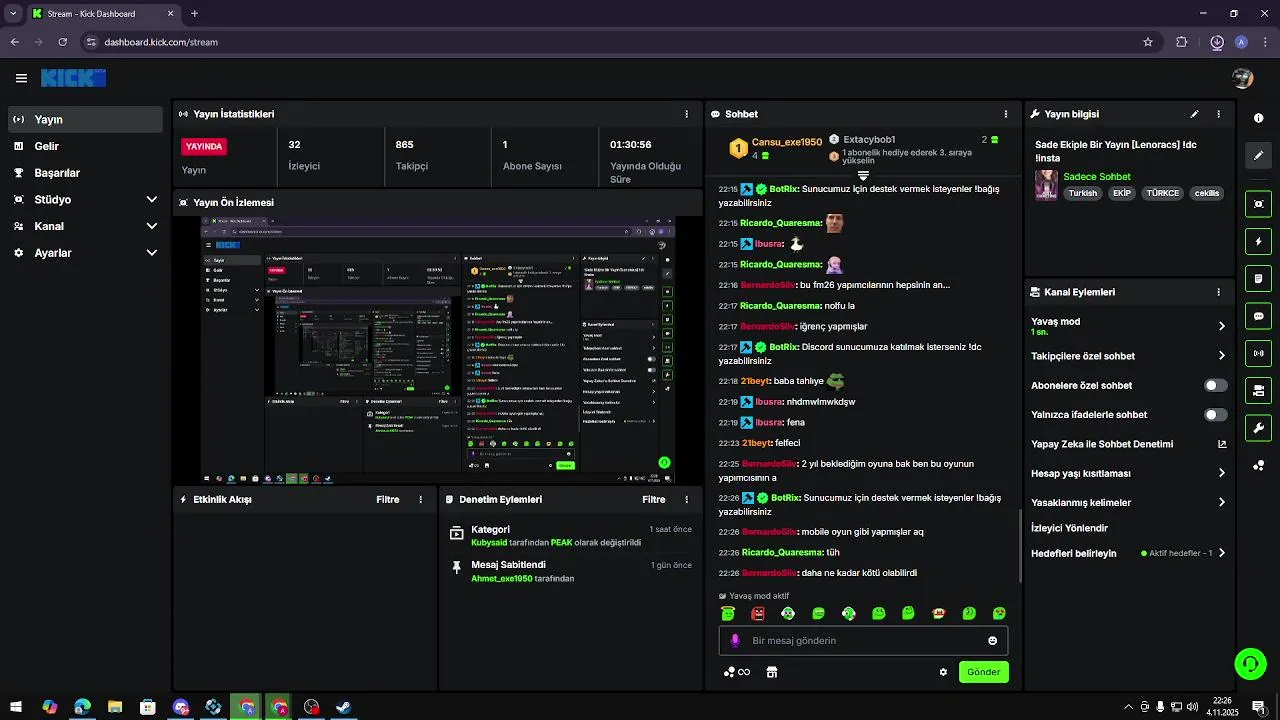Open Takipçilere özel sohbet chevron

pos(1221,356)
